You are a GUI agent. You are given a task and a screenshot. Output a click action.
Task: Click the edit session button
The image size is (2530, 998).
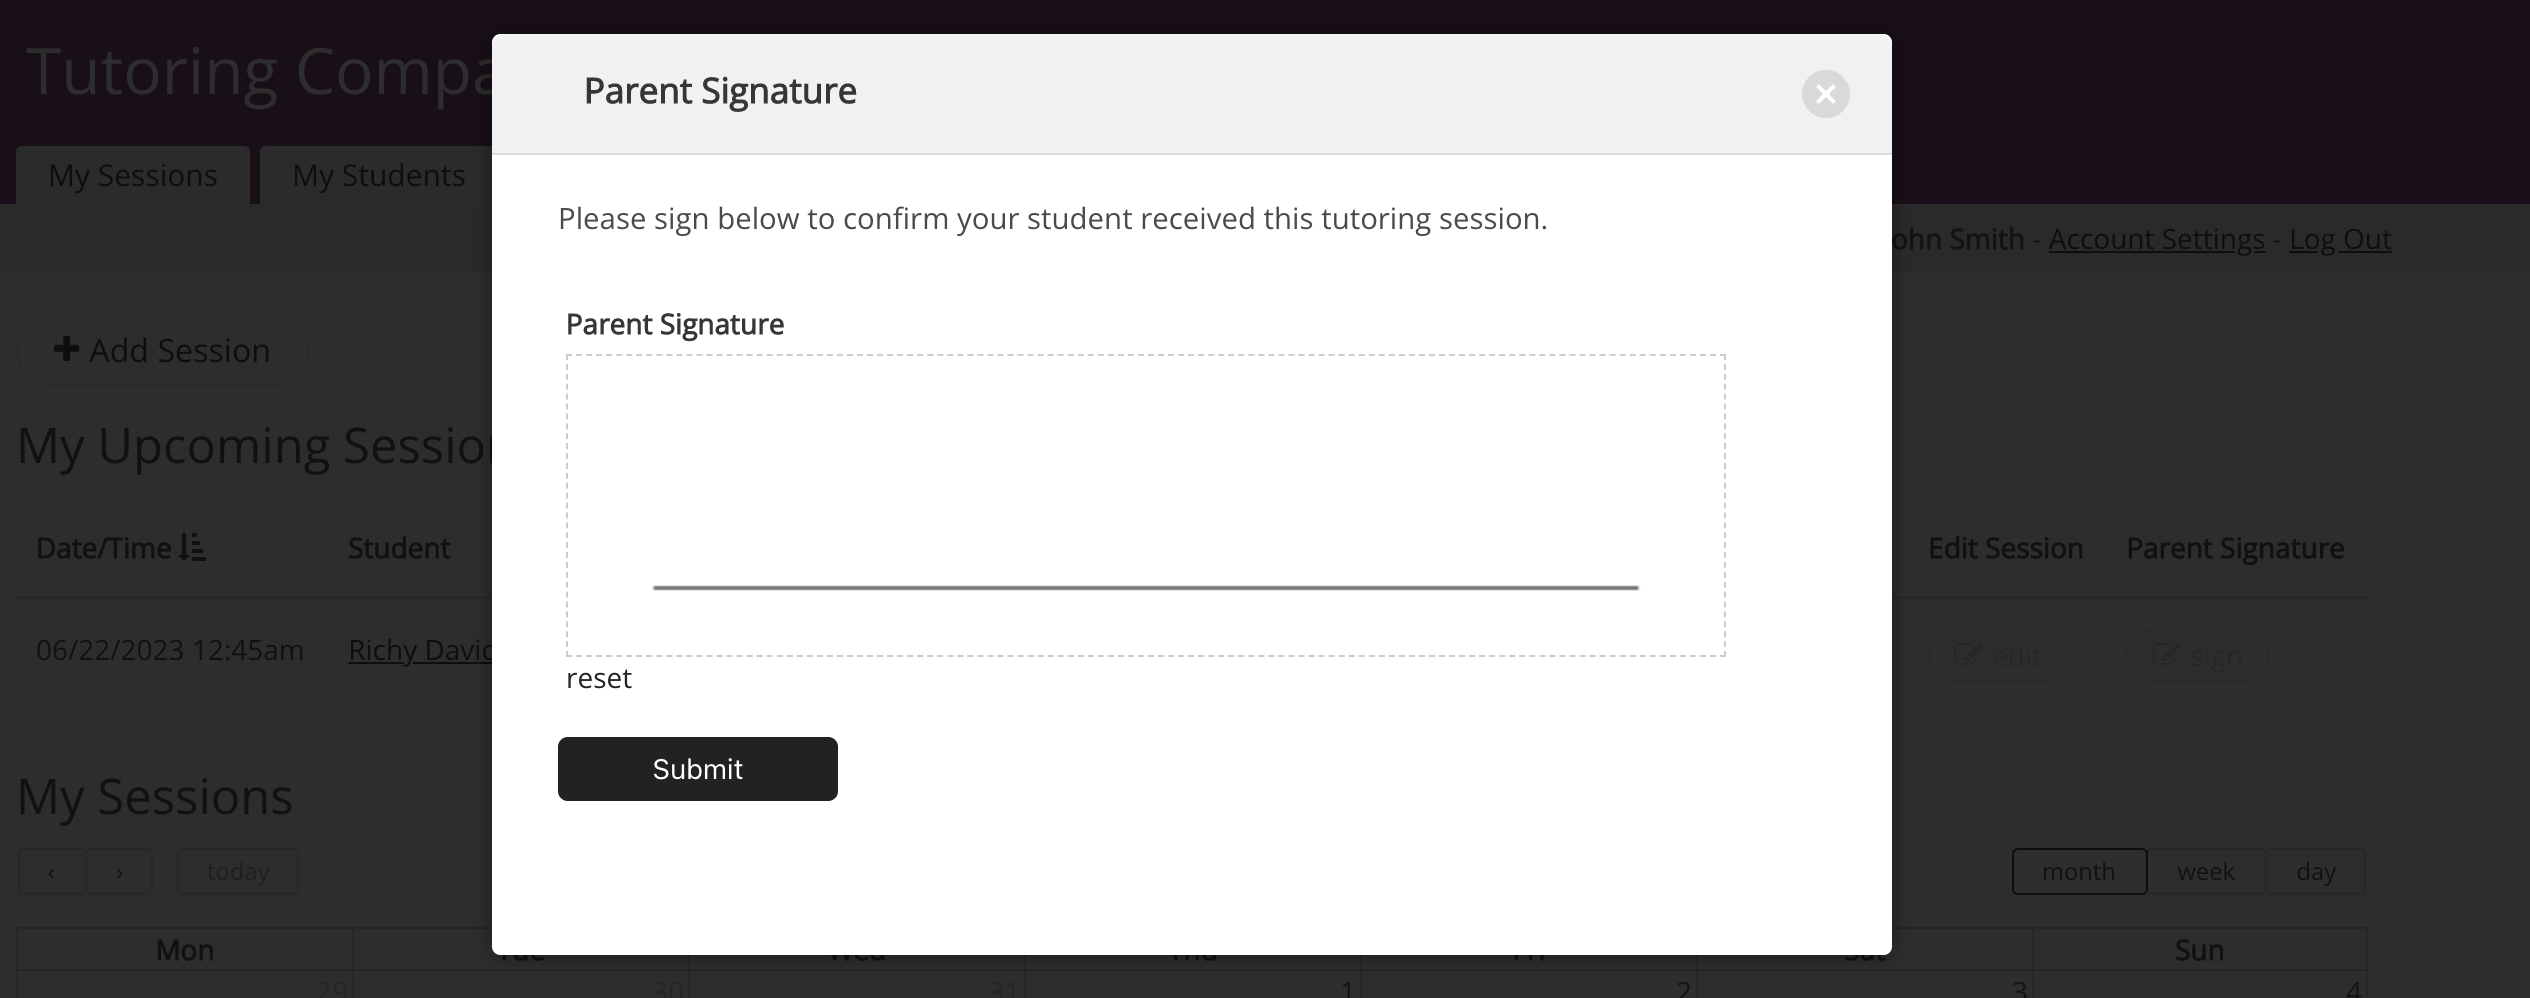click(x=1997, y=656)
